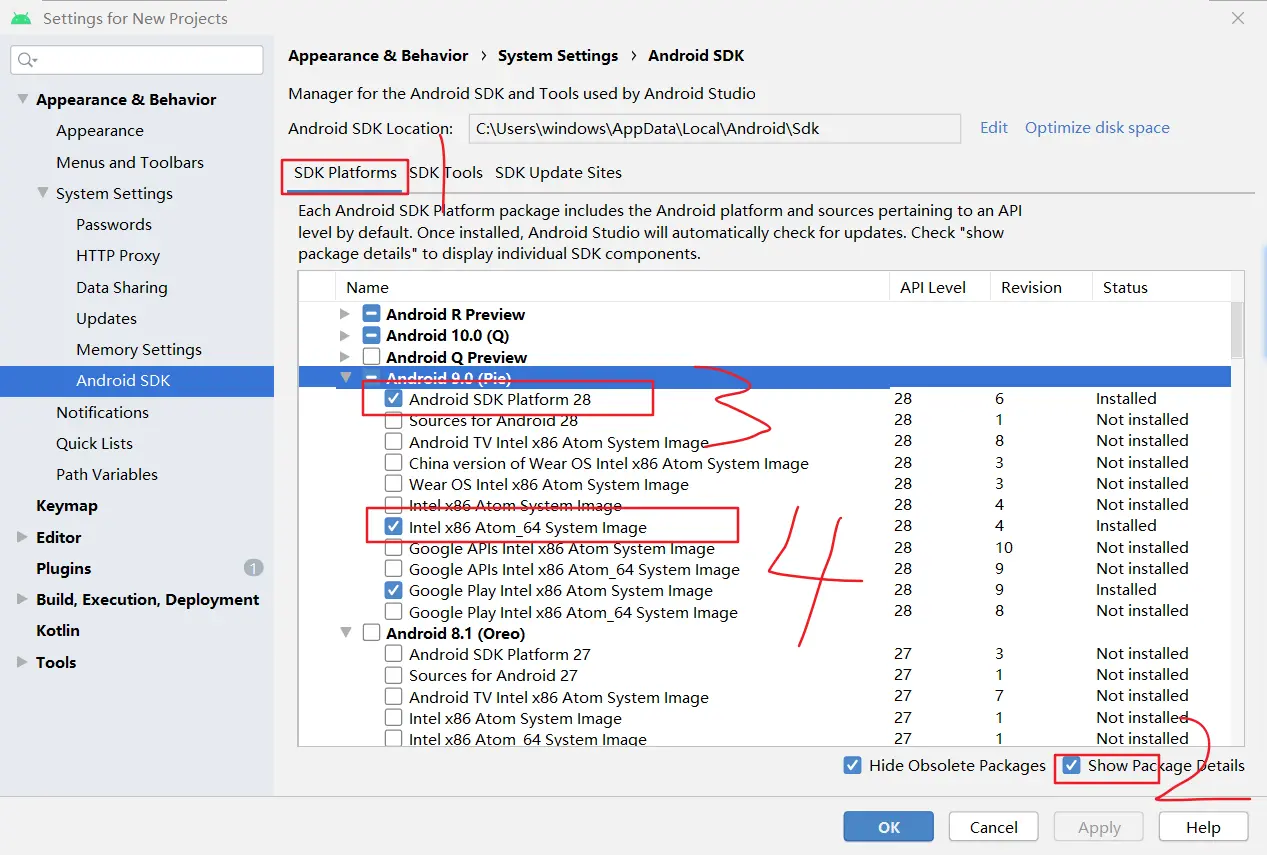Check Android SDK Platform 27
This screenshot has width=1267, height=855.
393,654
